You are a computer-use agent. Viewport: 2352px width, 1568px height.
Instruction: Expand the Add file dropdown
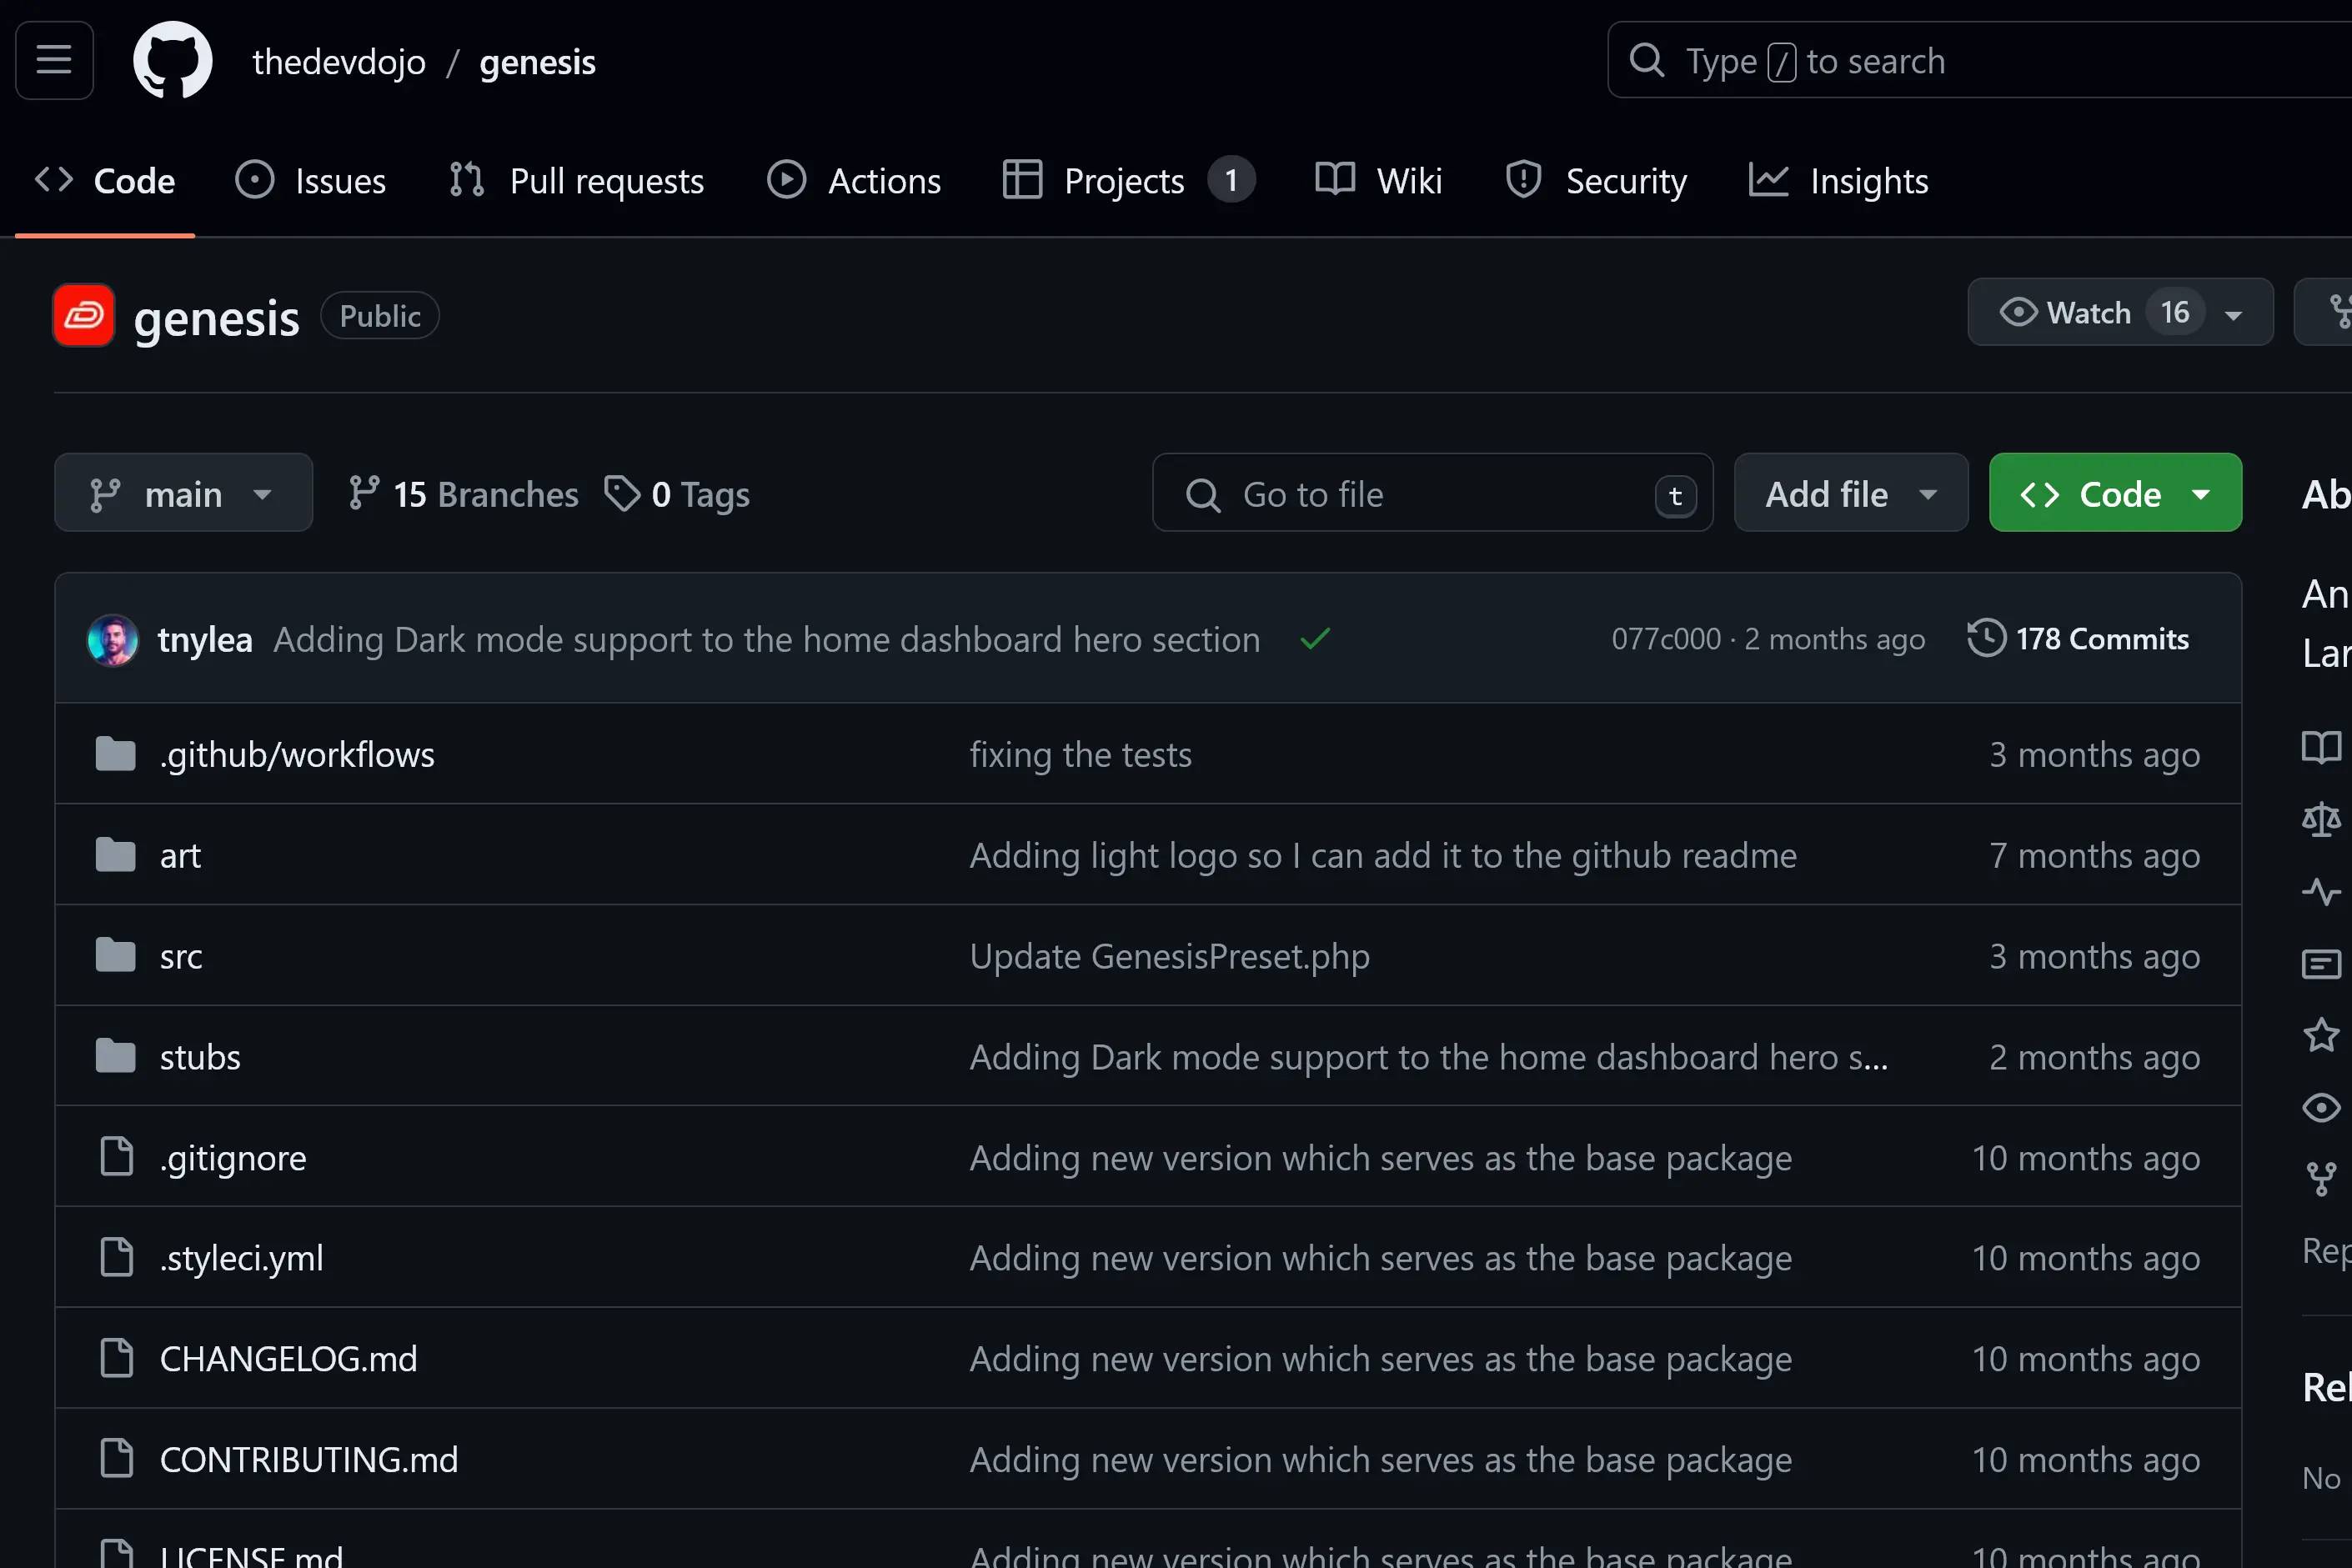click(1850, 494)
